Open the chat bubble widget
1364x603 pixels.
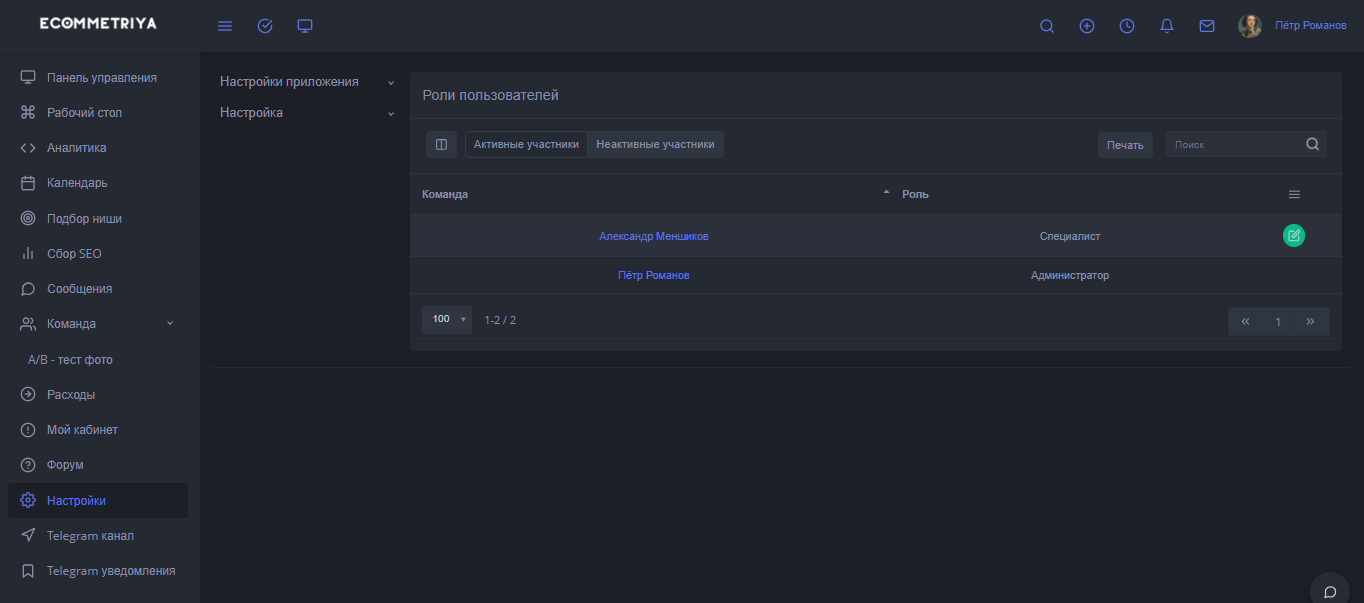[1330, 591]
